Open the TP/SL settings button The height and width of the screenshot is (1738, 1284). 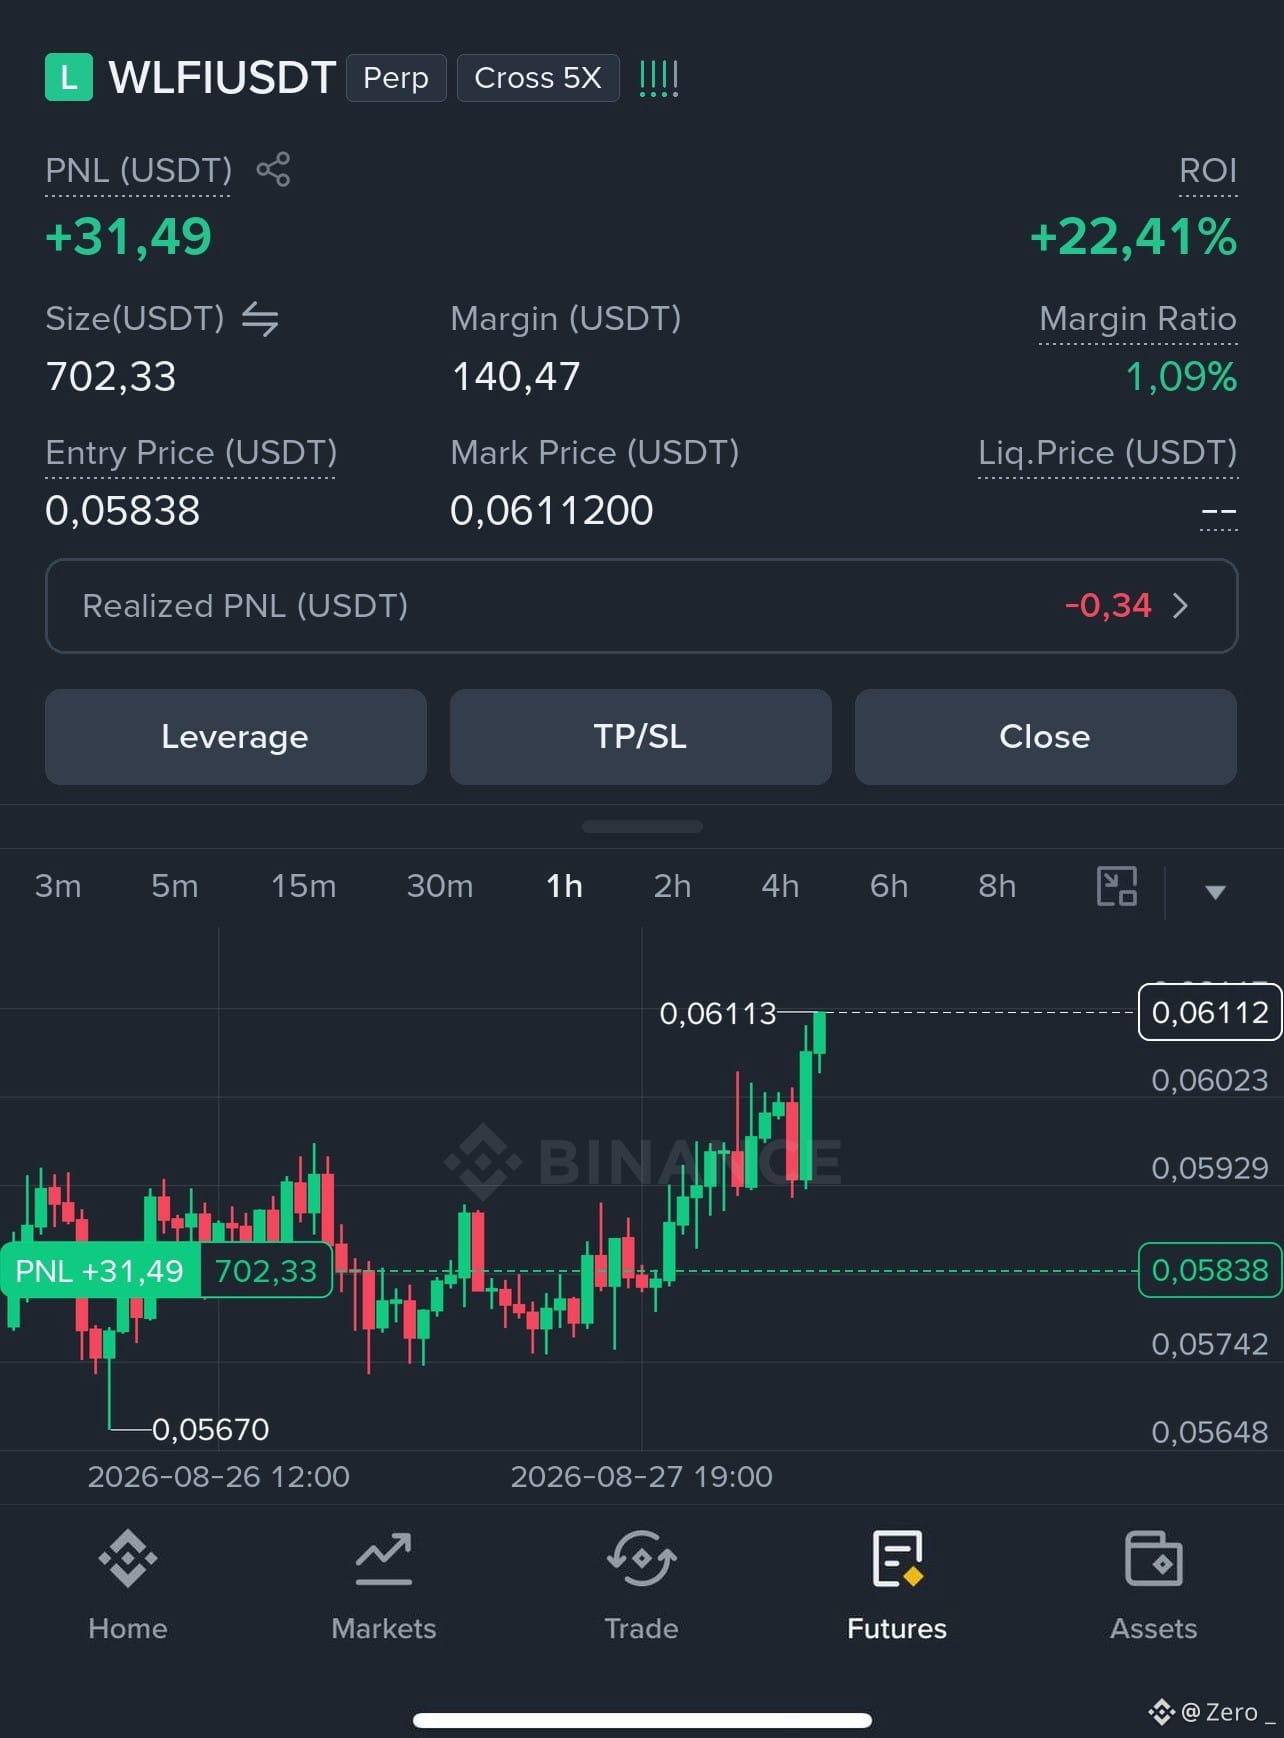pyautogui.click(x=641, y=737)
